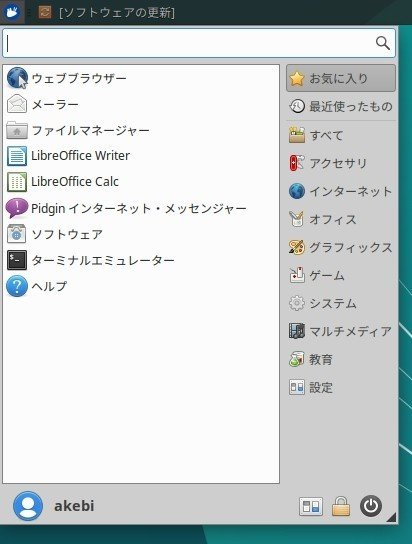Click the search magnifier icon
412x544 pixels.
[x=383, y=43]
